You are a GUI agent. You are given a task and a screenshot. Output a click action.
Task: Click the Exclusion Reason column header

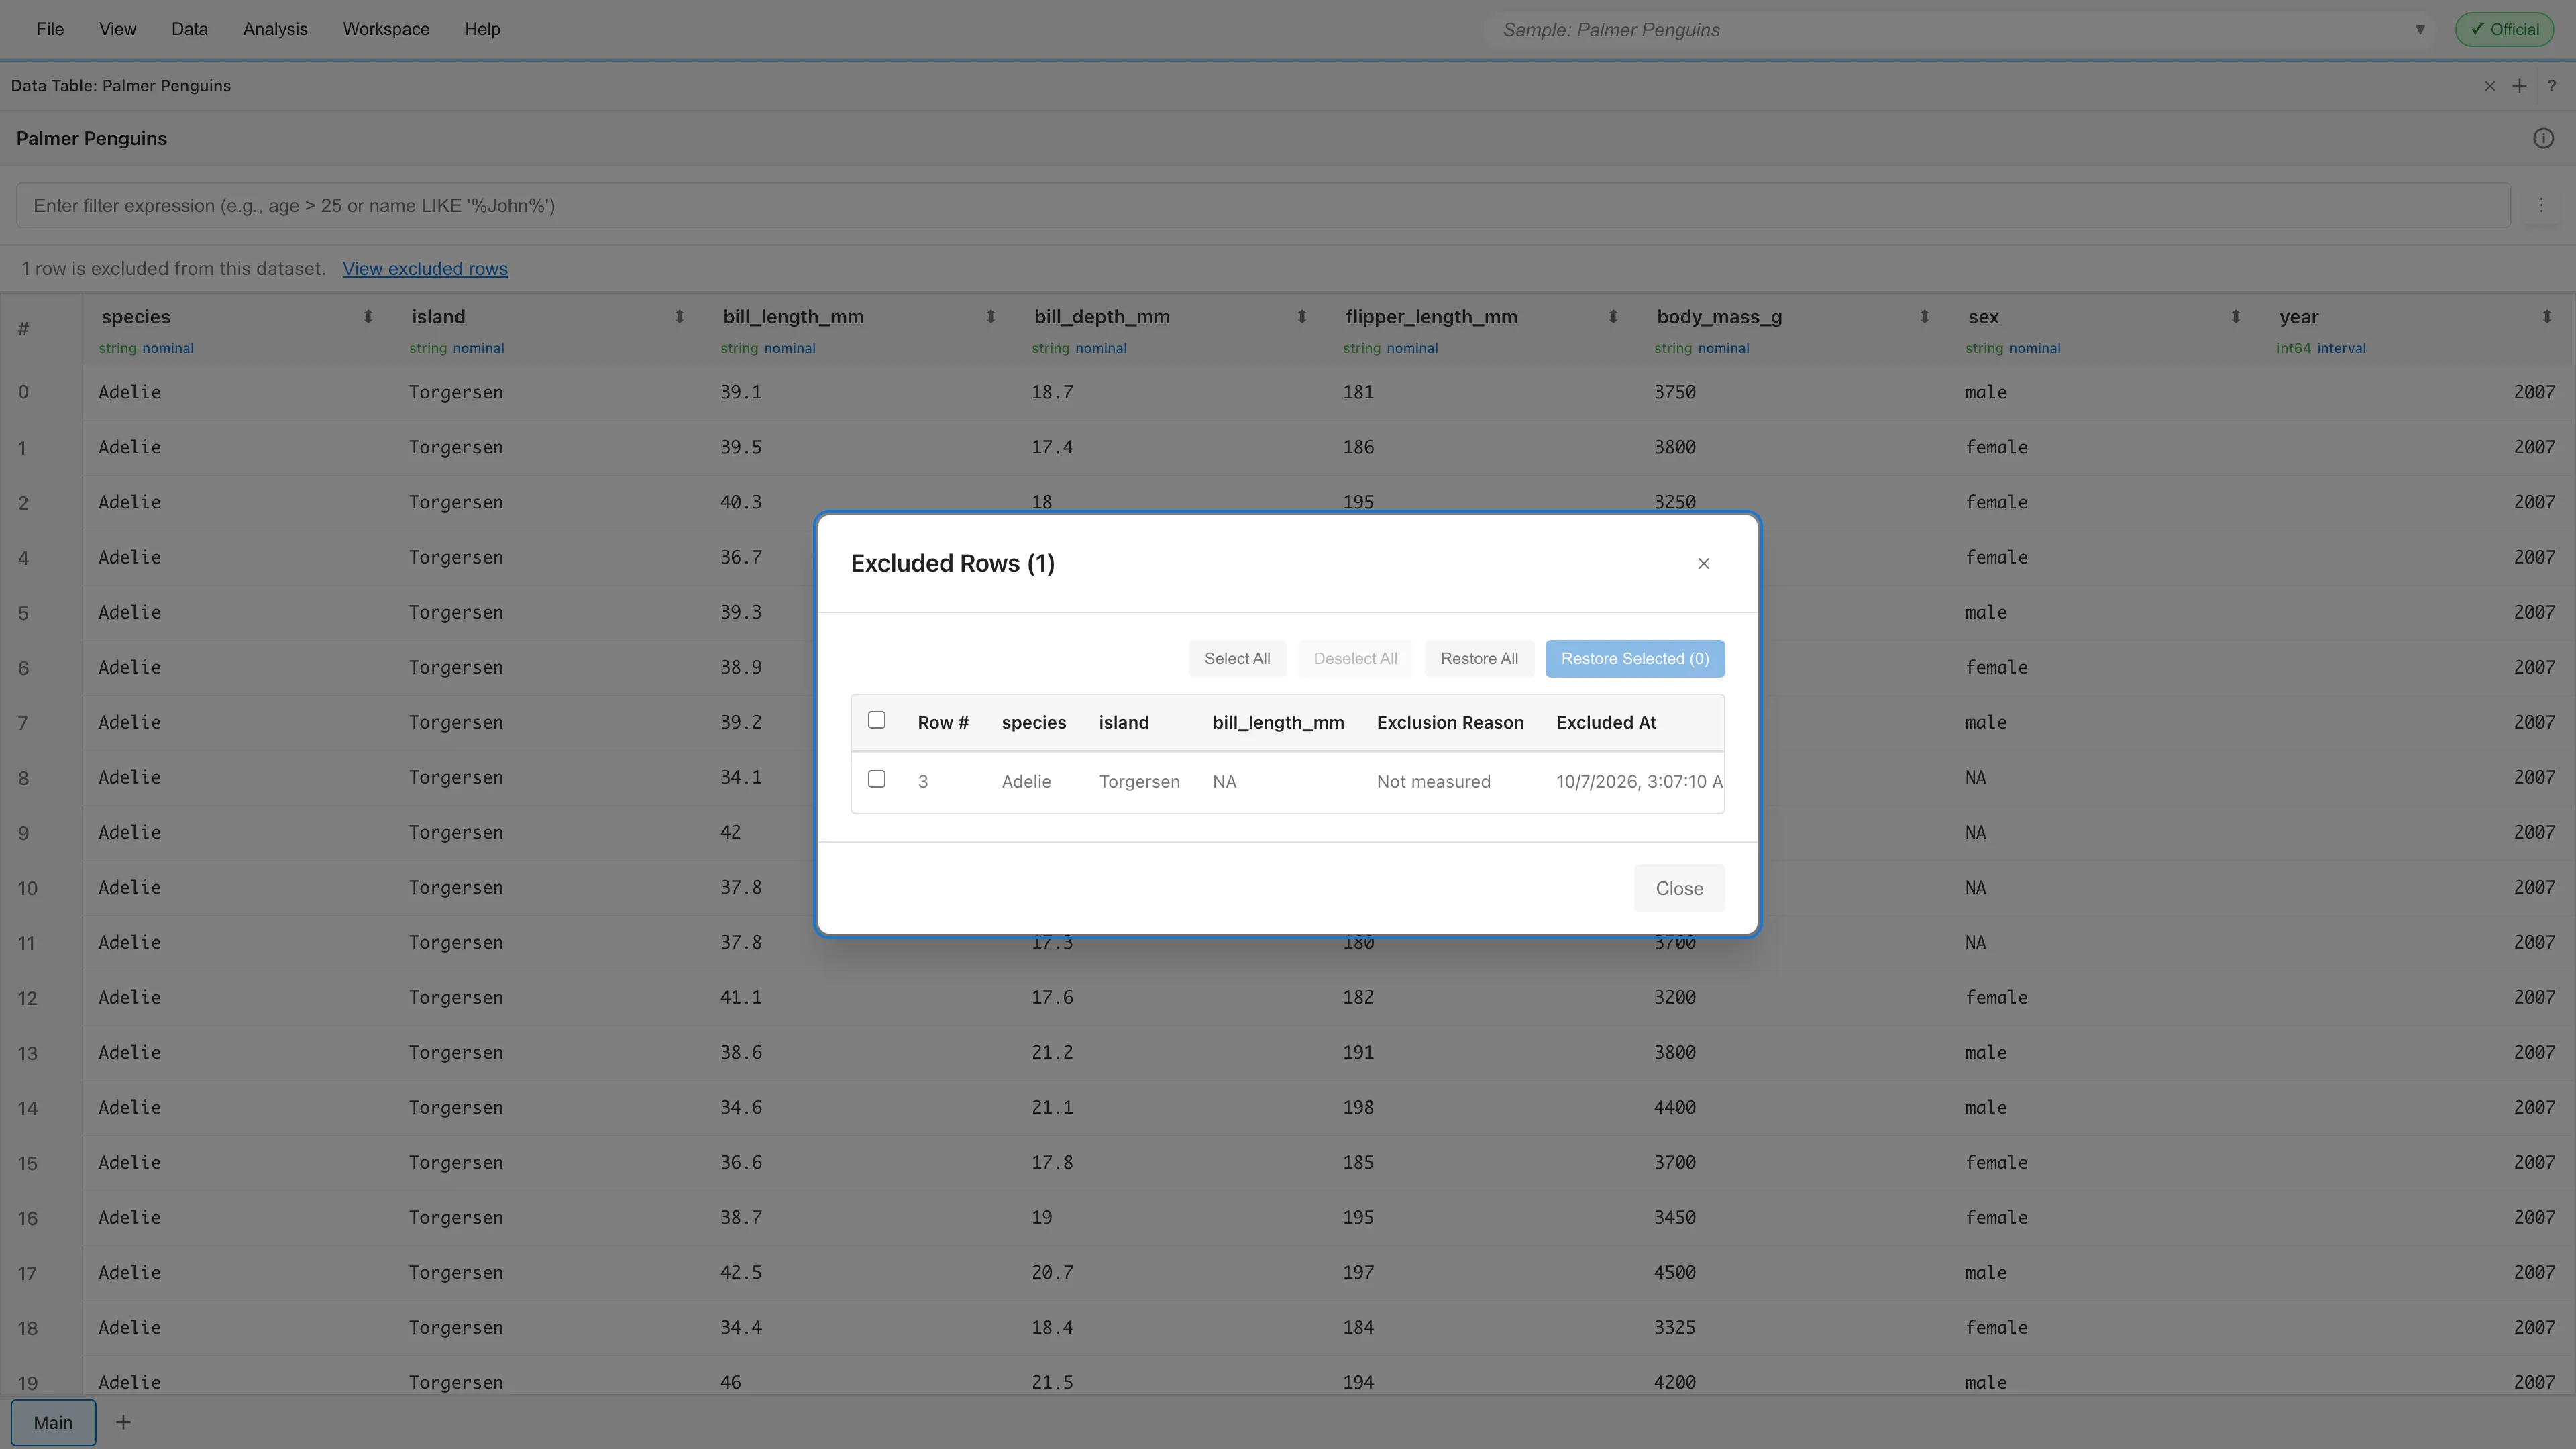click(x=1450, y=722)
